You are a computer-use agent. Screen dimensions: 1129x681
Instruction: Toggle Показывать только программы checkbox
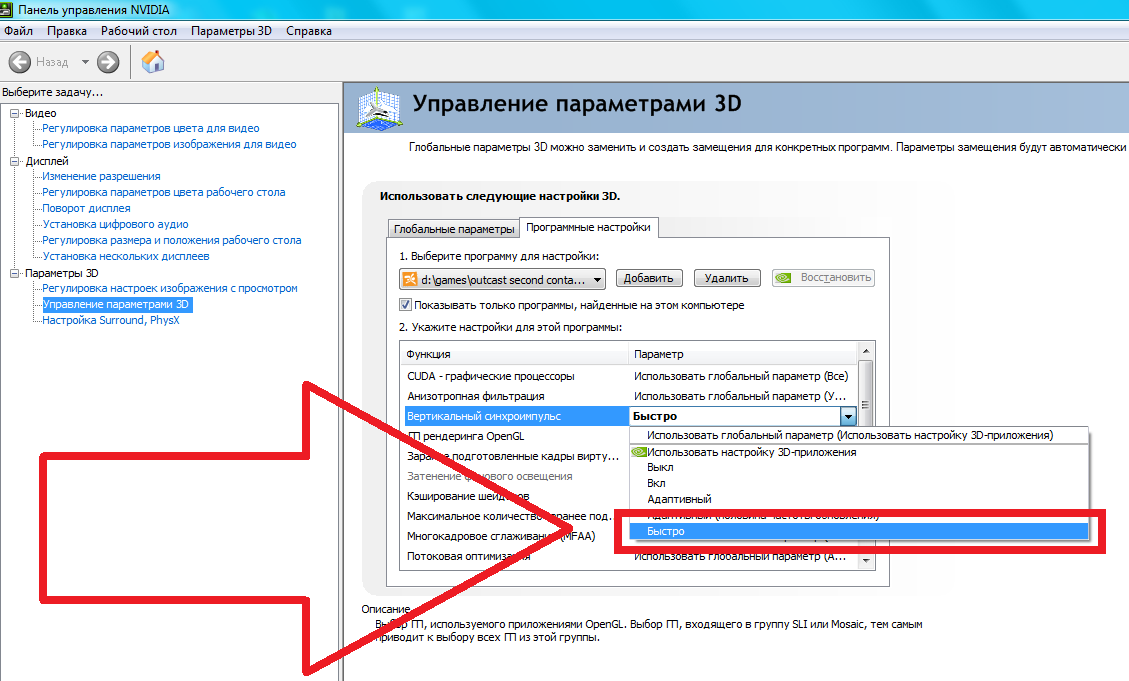(x=405, y=305)
